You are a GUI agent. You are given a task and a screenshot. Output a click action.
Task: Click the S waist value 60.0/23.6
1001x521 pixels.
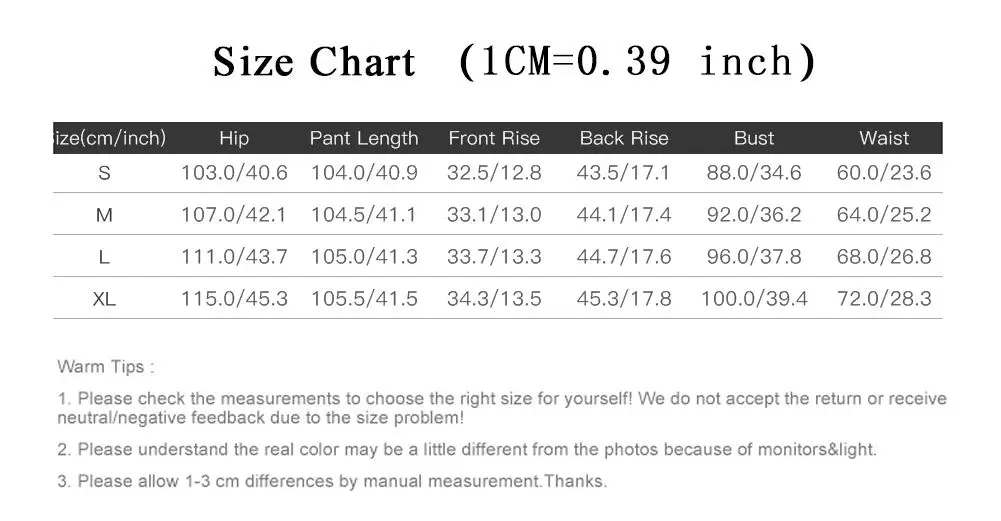pyautogui.click(x=884, y=173)
